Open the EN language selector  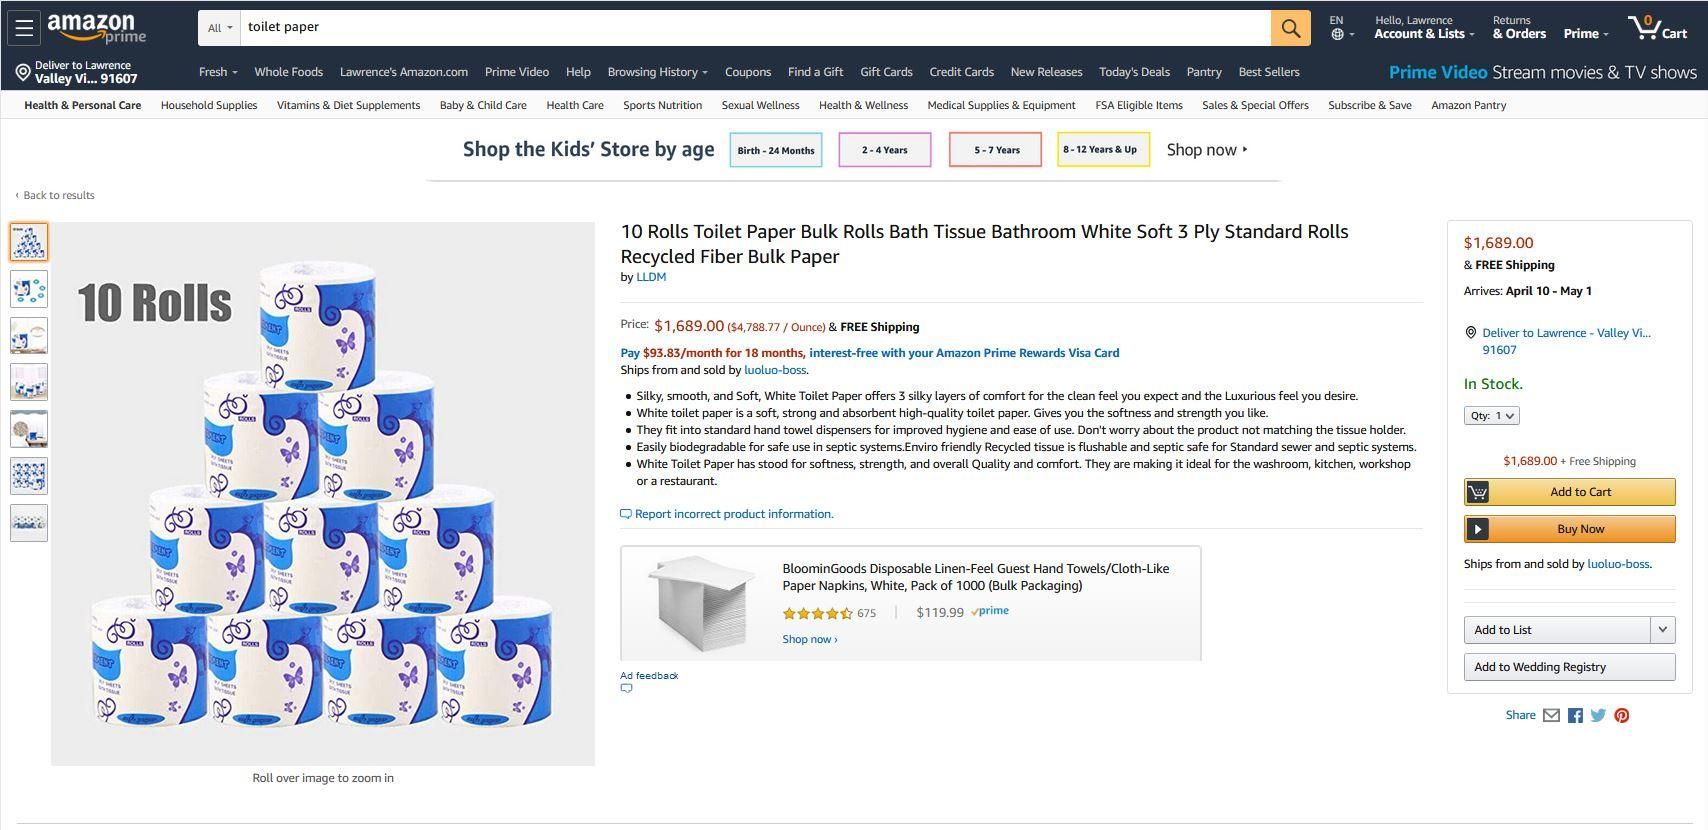click(x=1341, y=28)
